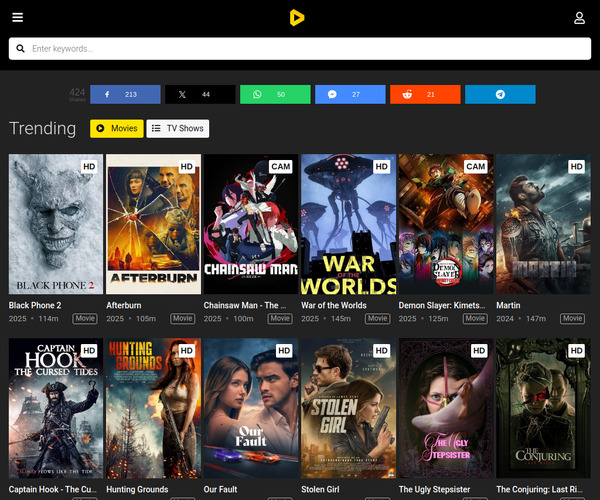Open the user account icon

[x=579, y=18]
